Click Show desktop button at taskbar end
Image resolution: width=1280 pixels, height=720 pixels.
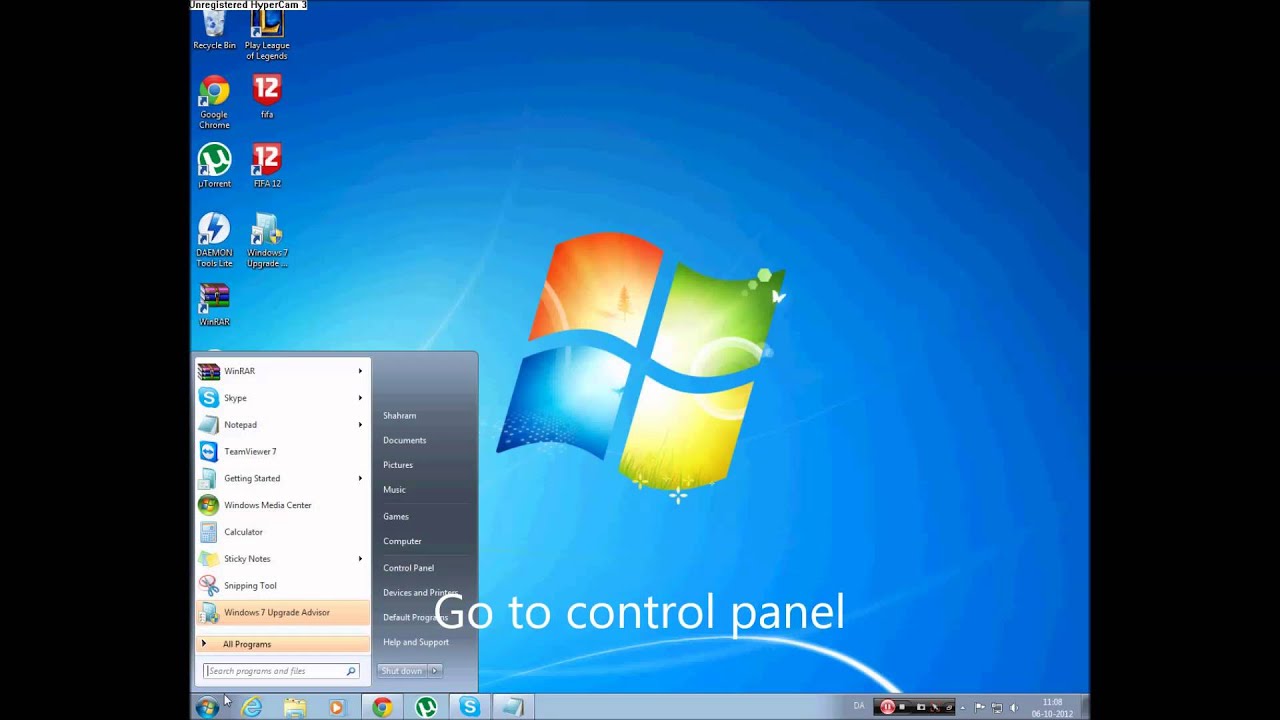[x=1084, y=707]
